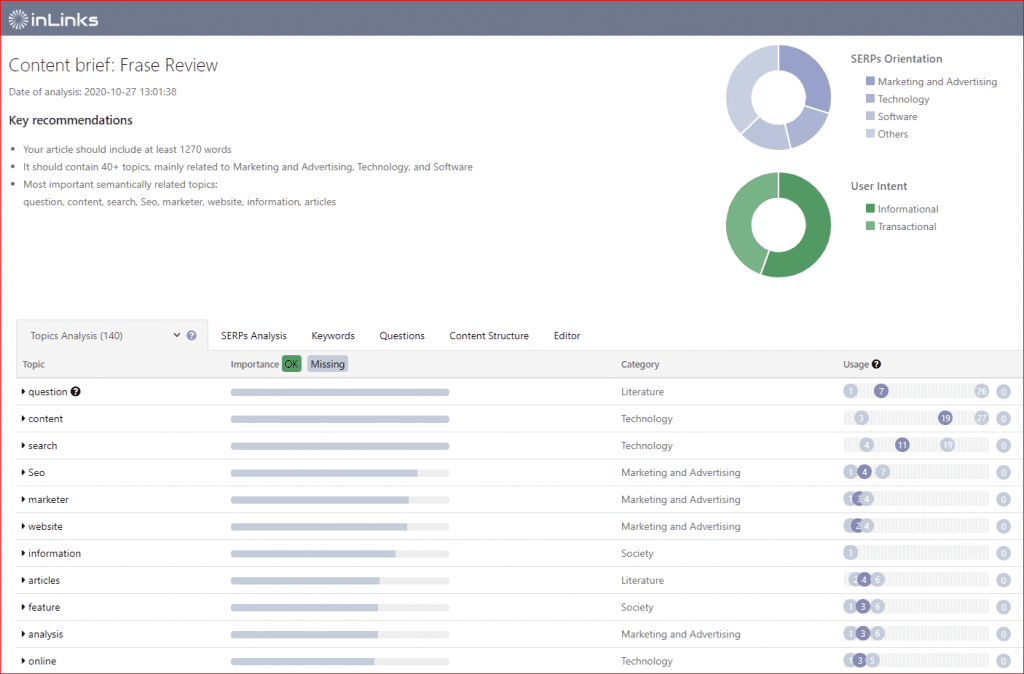Viewport: 1024px width, 674px height.
Task: Click Society category in information row
Action: 637,553
